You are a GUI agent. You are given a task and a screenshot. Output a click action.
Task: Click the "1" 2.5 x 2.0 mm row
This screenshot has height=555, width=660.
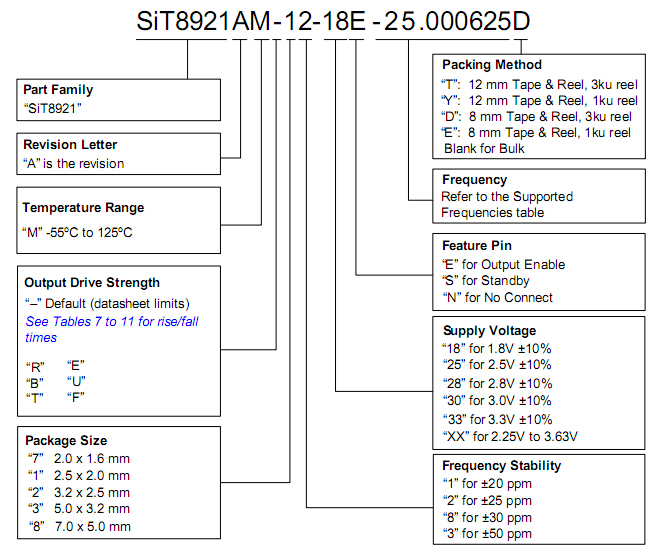[79, 475]
